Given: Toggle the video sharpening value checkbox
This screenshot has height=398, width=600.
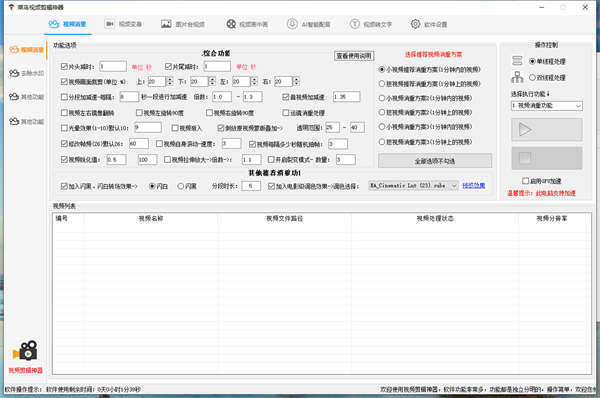Looking at the screenshot, I should coord(64,159).
